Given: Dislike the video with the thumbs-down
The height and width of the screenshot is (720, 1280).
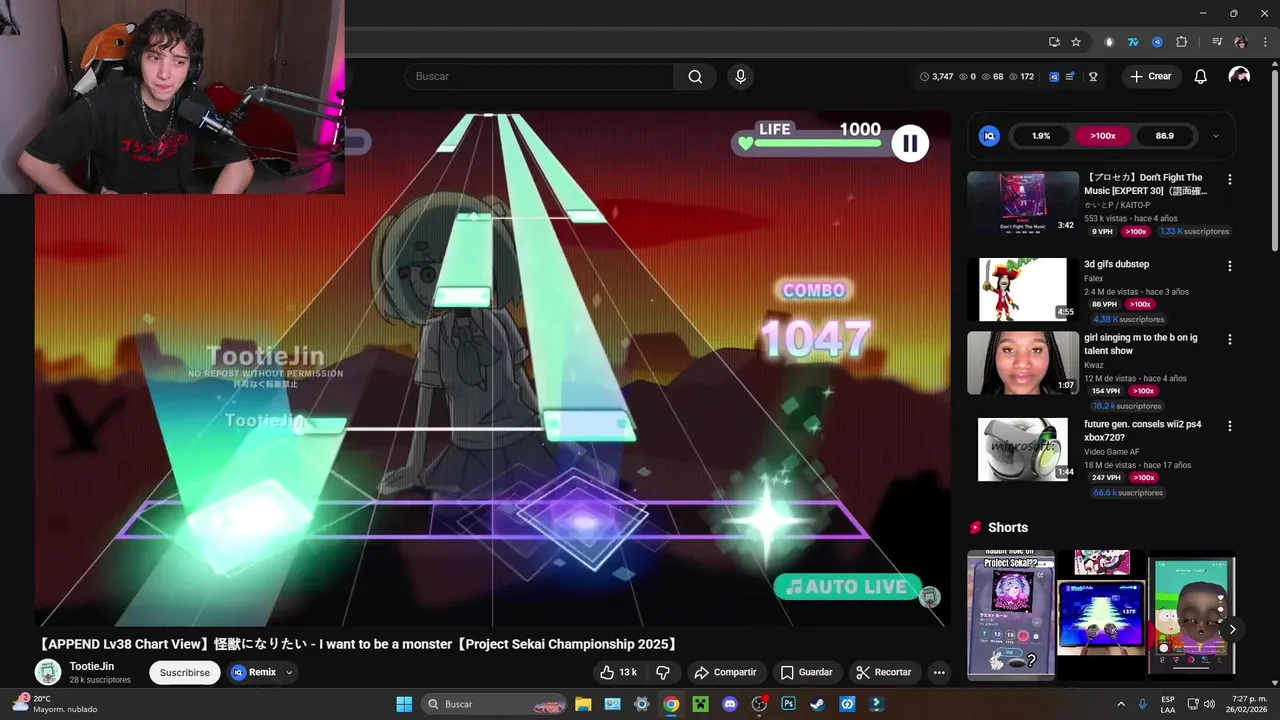Looking at the screenshot, I should [662, 672].
